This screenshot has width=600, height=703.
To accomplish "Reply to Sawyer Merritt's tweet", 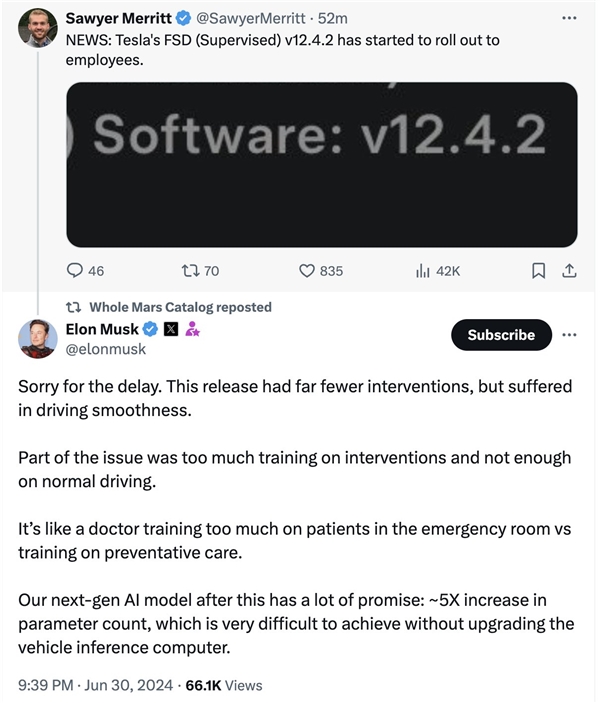I will point(75,270).
